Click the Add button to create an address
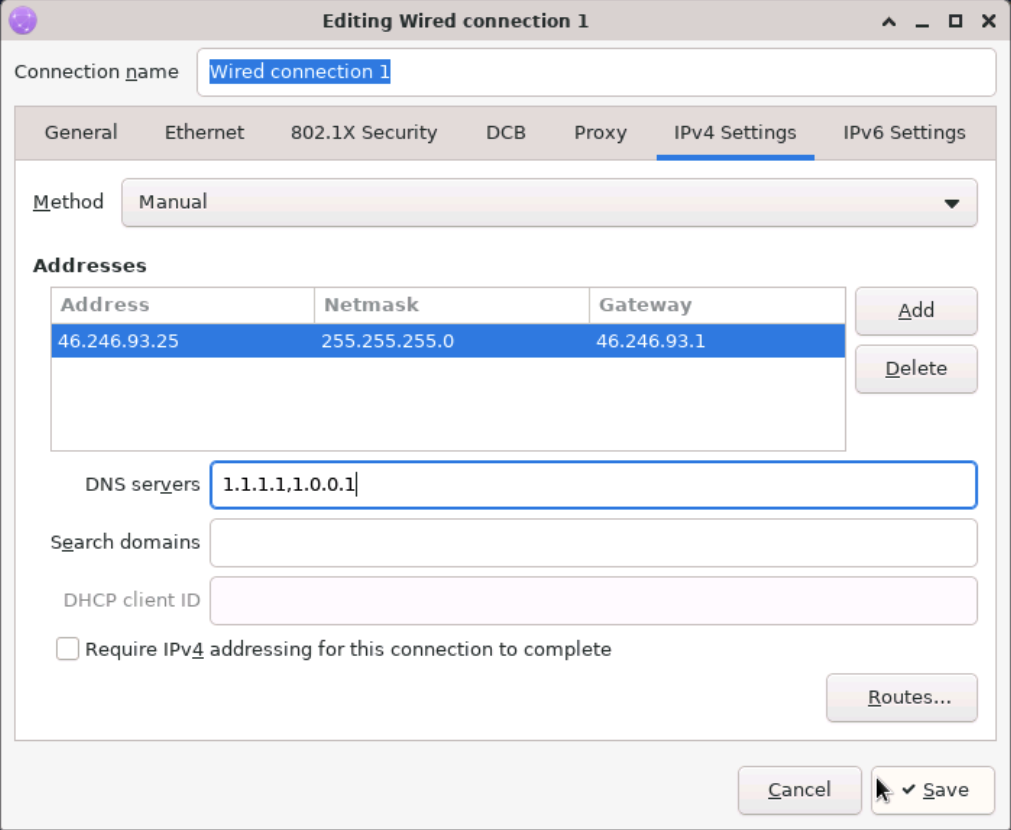The height and width of the screenshot is (830, 1011). click(x=915, y=310)
